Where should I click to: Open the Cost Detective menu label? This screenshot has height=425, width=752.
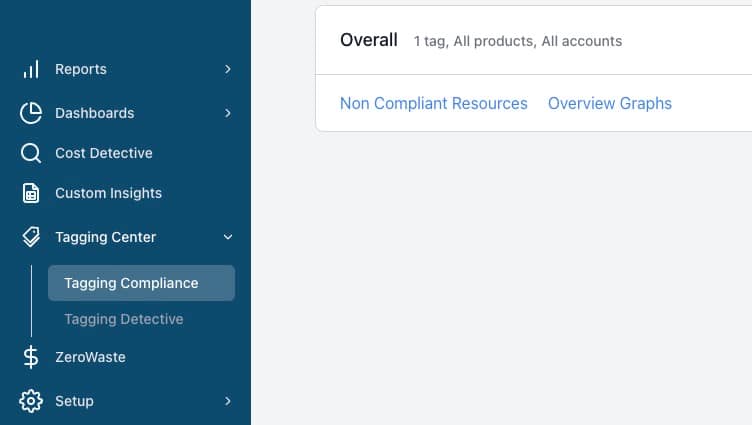click(x=104, y=153)
